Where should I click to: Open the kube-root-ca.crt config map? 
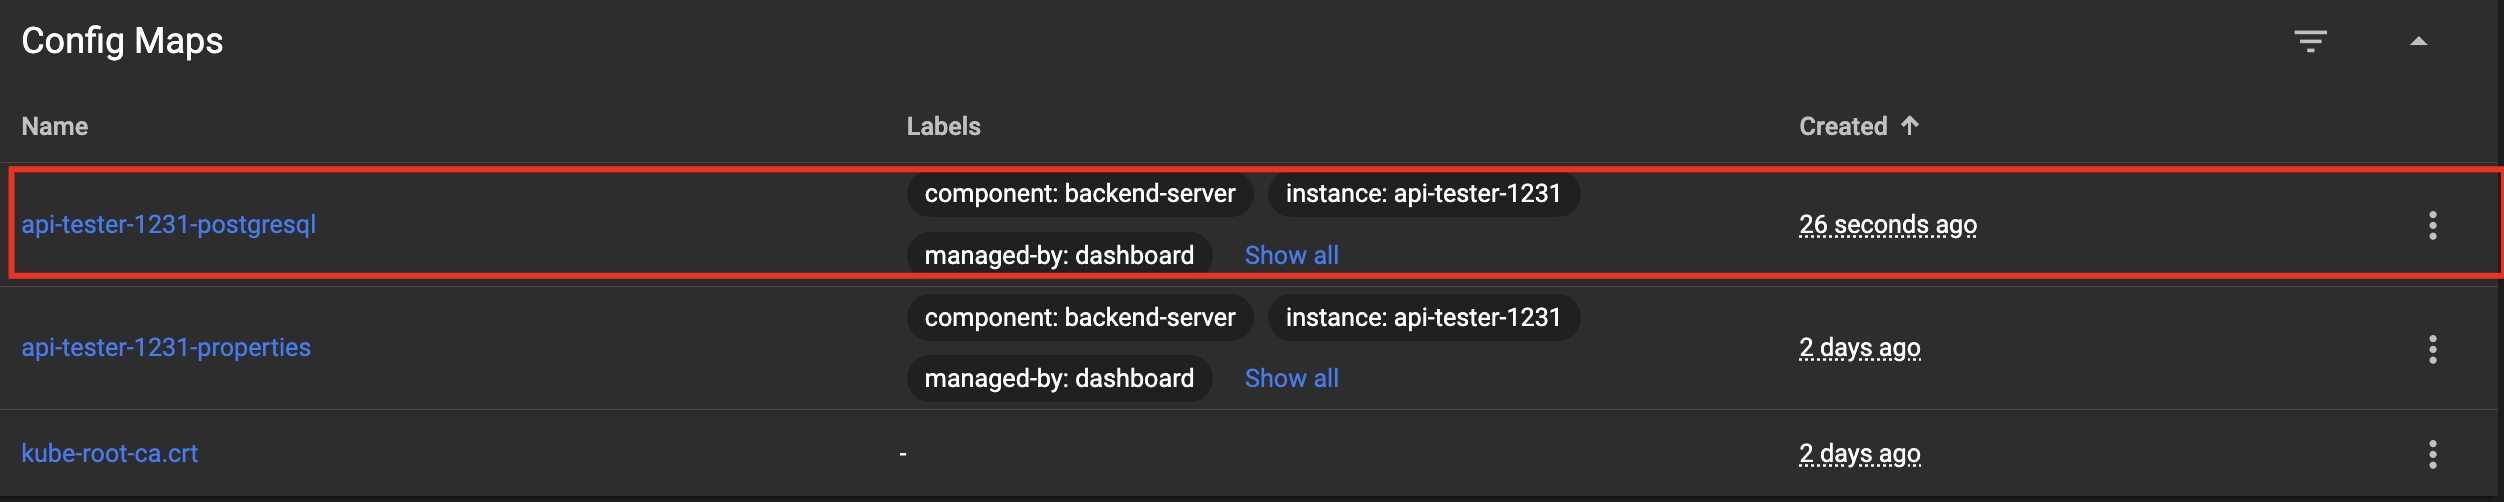tap(110, 453)
